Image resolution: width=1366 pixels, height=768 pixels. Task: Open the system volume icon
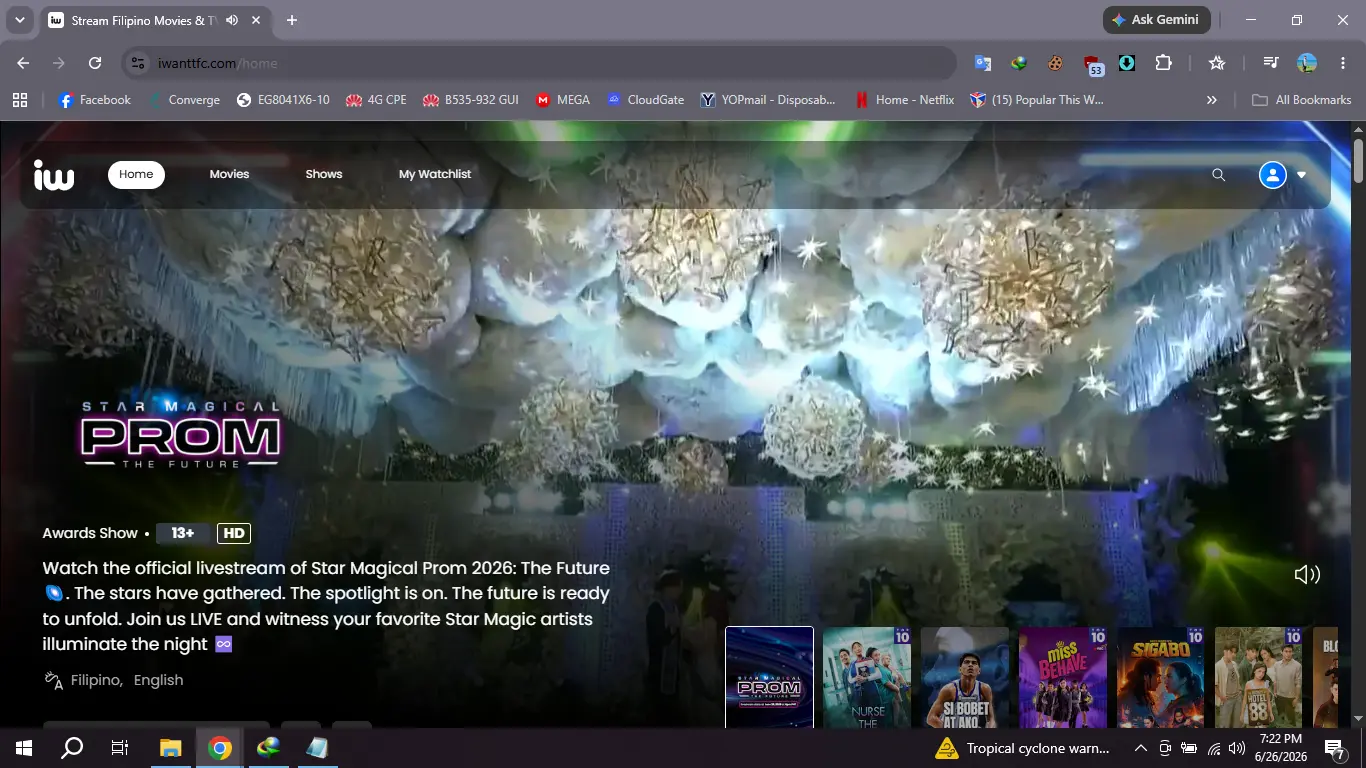[1237, 748]
